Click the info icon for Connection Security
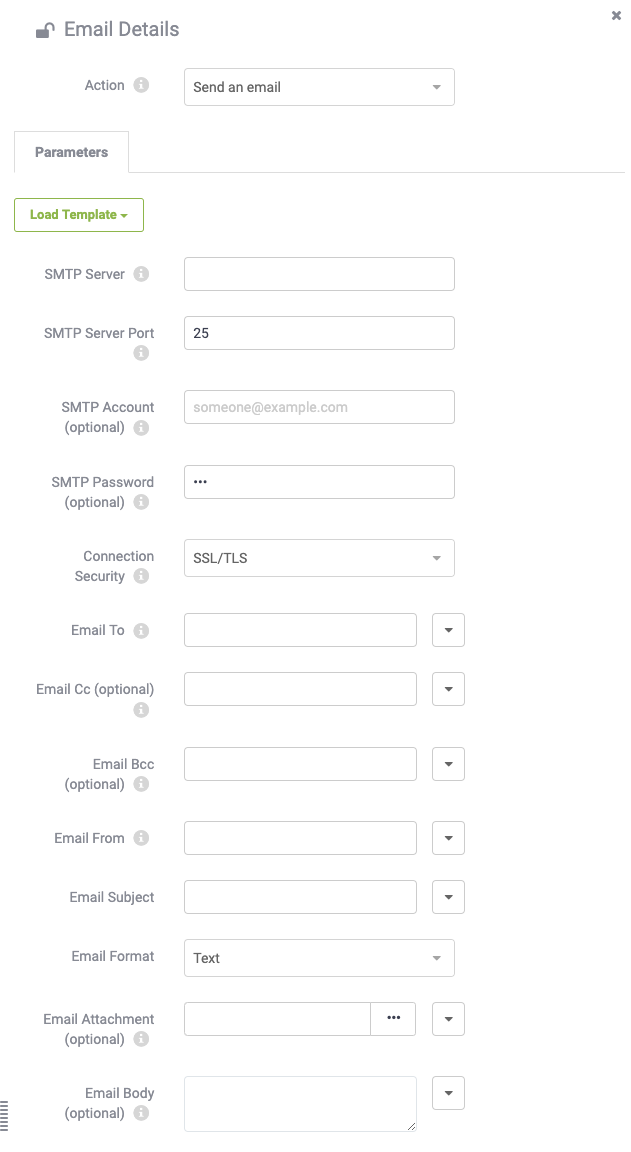631x1152 pixels. coord(141,576)
